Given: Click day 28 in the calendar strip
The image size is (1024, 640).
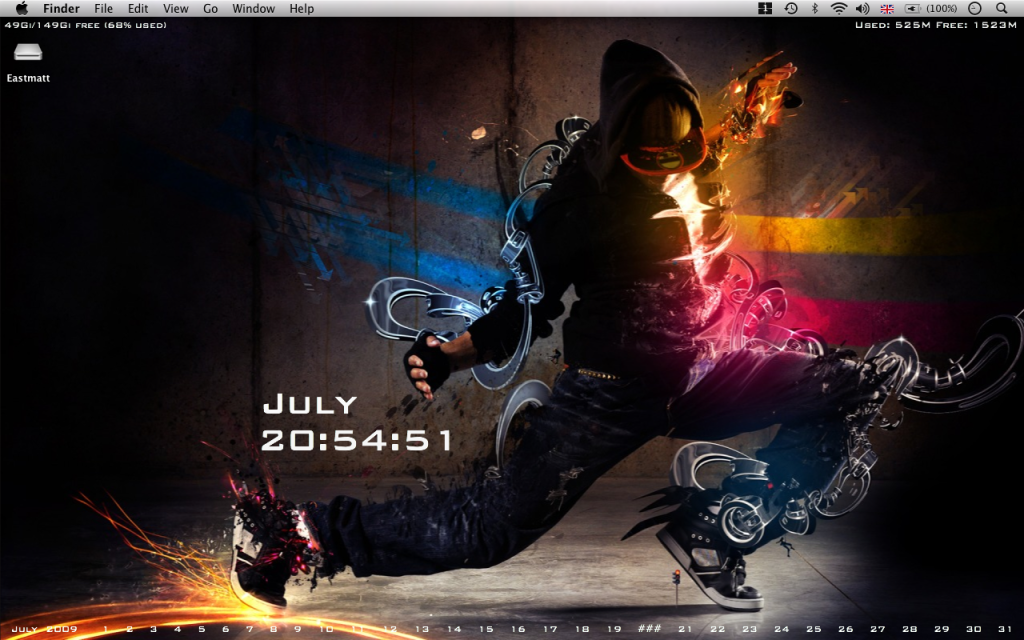Looking at the screenshot, I should tap(910, 629).
